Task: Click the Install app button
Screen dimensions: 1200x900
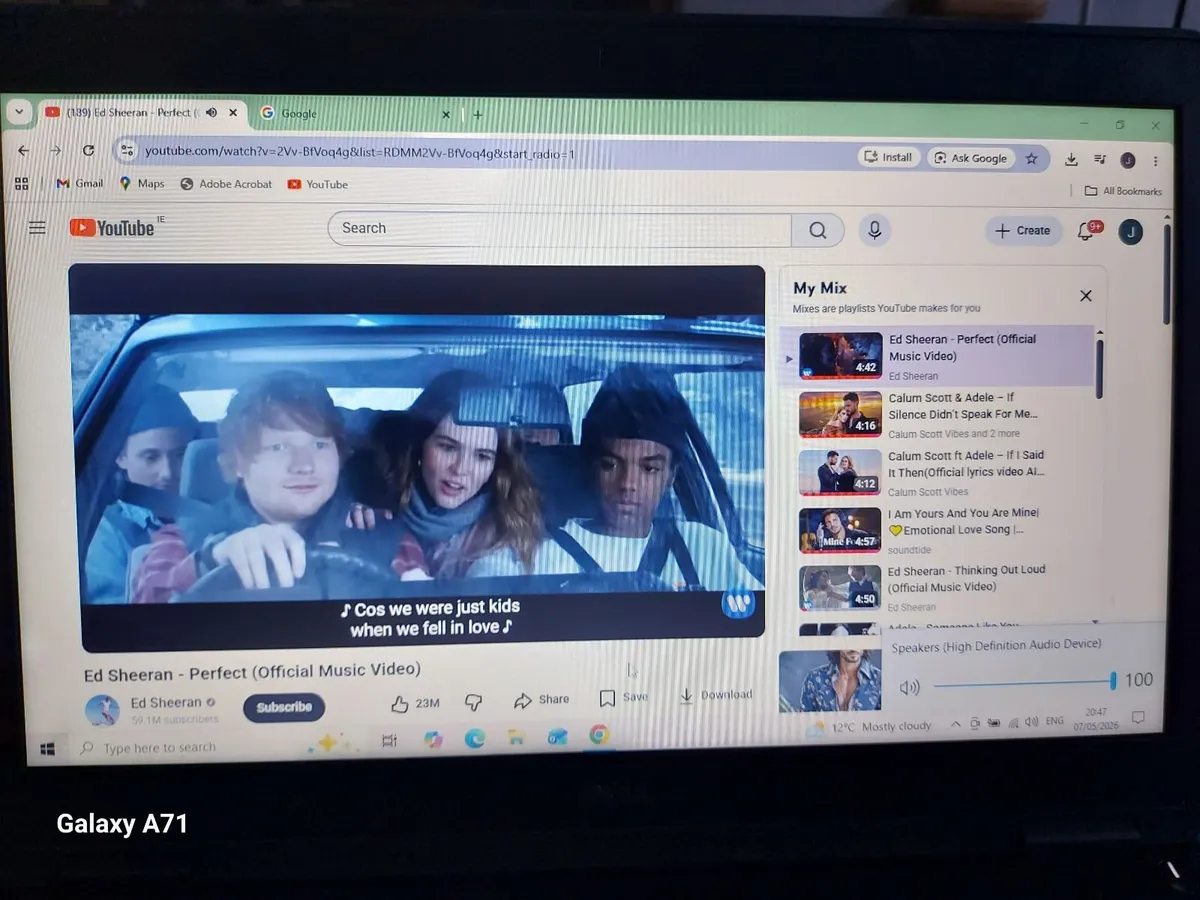Action: point(888,157)
